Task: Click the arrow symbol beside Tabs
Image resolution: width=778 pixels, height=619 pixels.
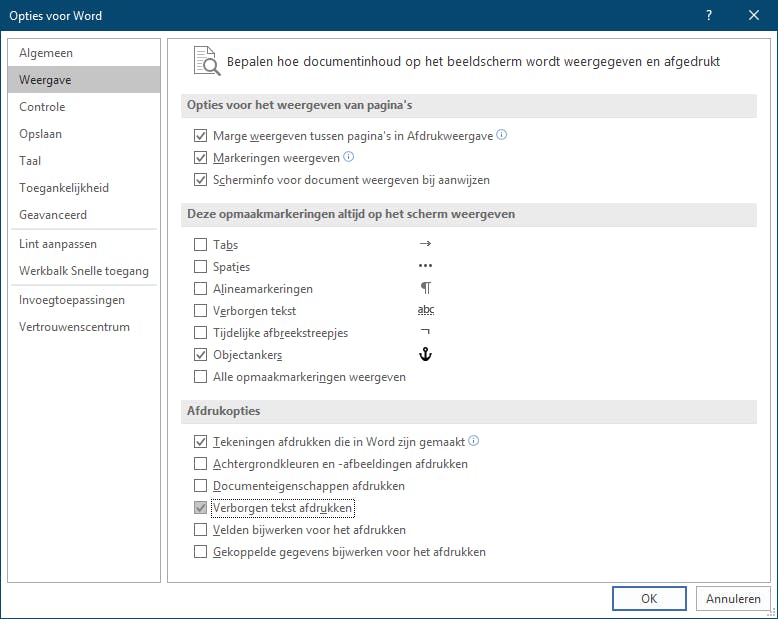Action: (x=425, y=244)
